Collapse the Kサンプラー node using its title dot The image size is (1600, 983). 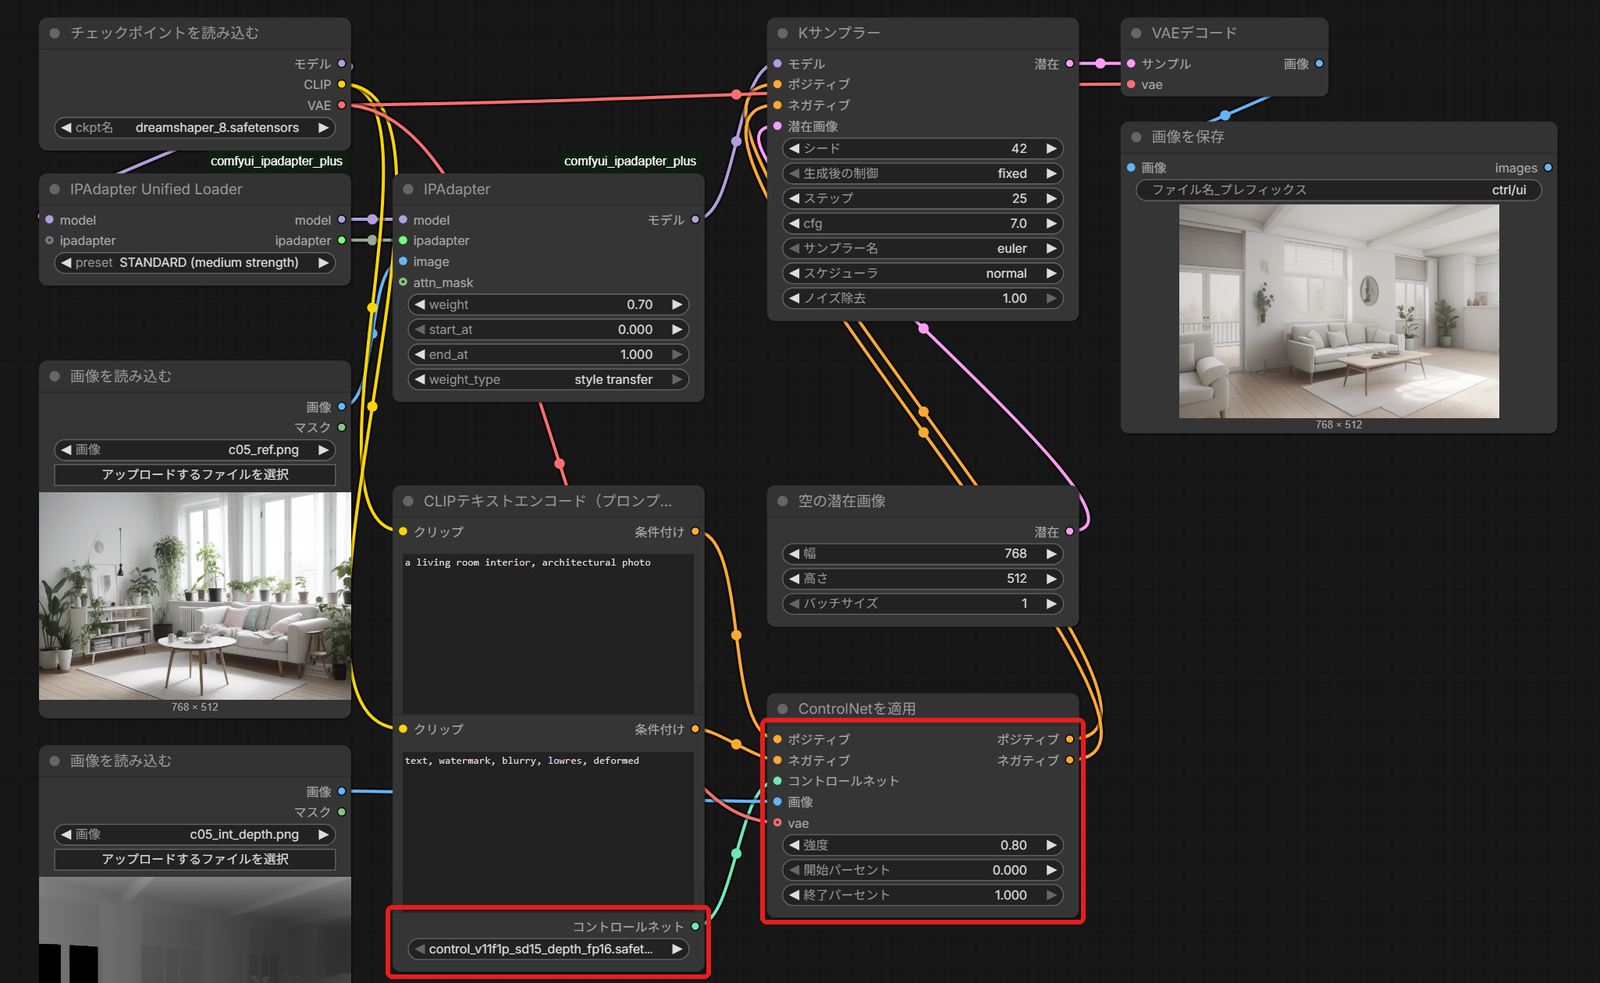[782, 33]
